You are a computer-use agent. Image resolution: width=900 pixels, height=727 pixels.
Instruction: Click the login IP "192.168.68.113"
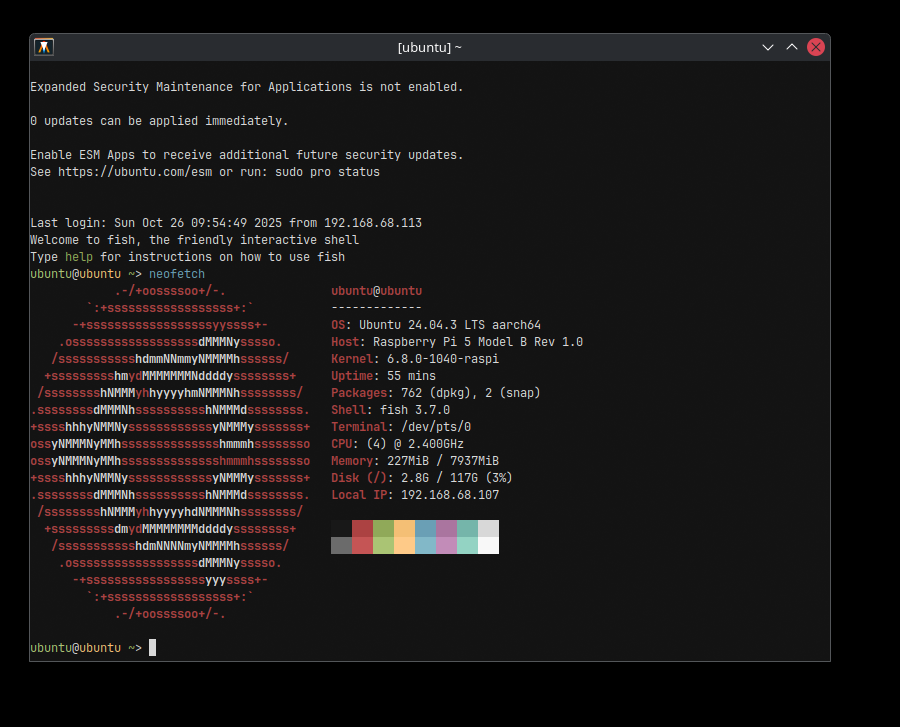[x=373, y=223]
